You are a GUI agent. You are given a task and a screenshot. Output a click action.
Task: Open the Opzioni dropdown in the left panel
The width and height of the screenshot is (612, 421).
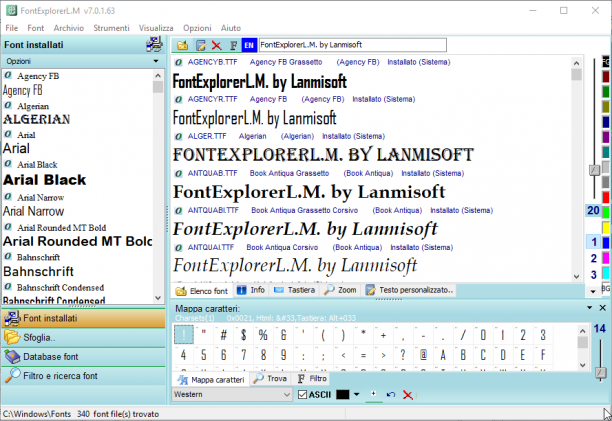click(83, 61)
